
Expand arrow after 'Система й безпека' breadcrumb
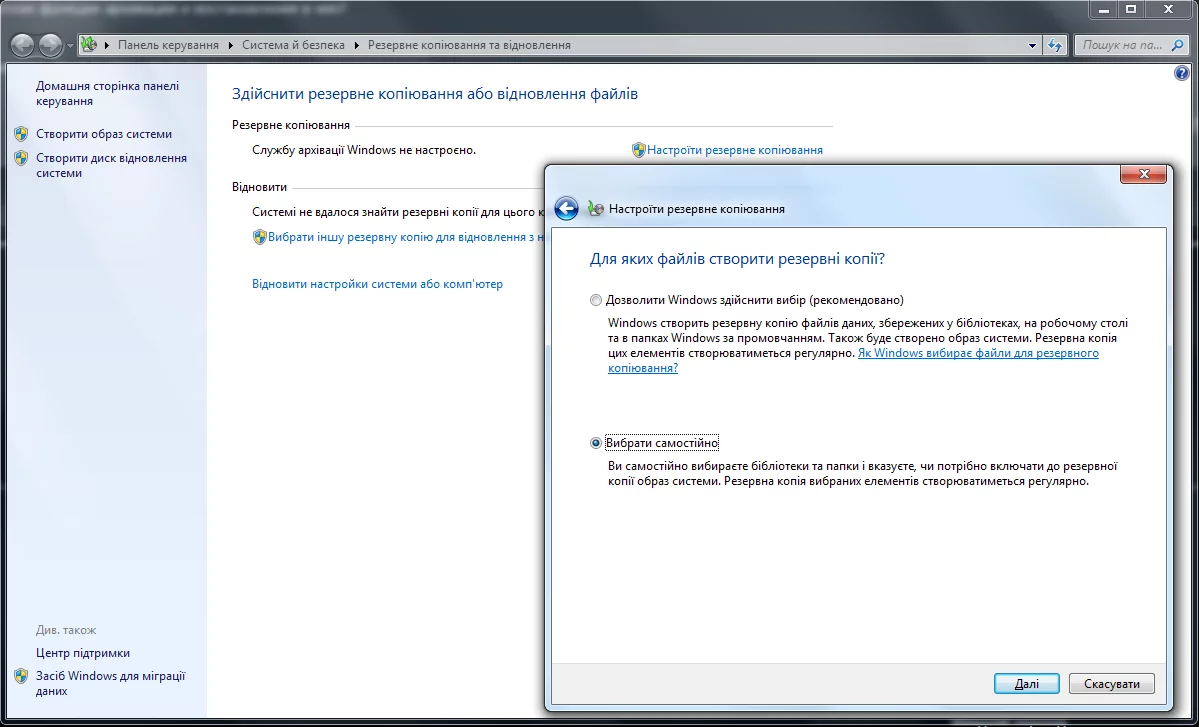click(356, 45)
